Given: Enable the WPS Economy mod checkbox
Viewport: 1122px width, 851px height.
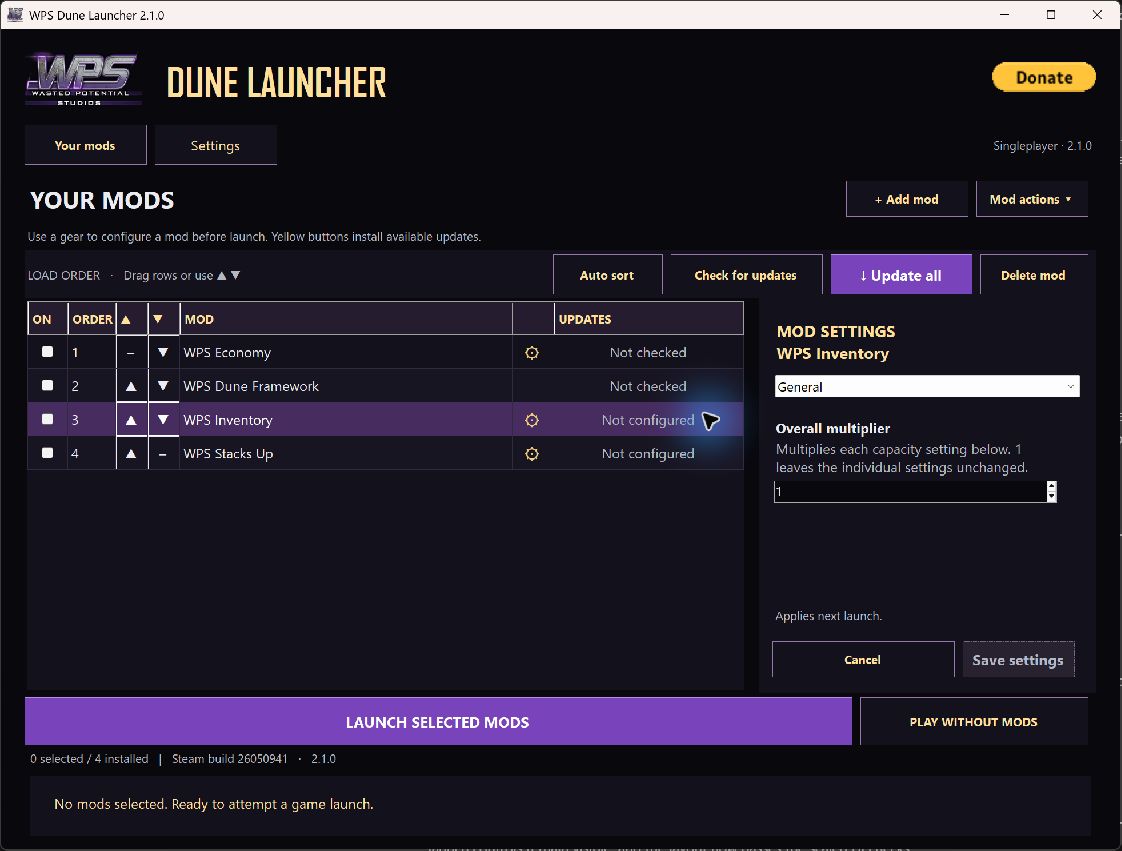Looking at the screenshot, I should click(x=47, y=351).
